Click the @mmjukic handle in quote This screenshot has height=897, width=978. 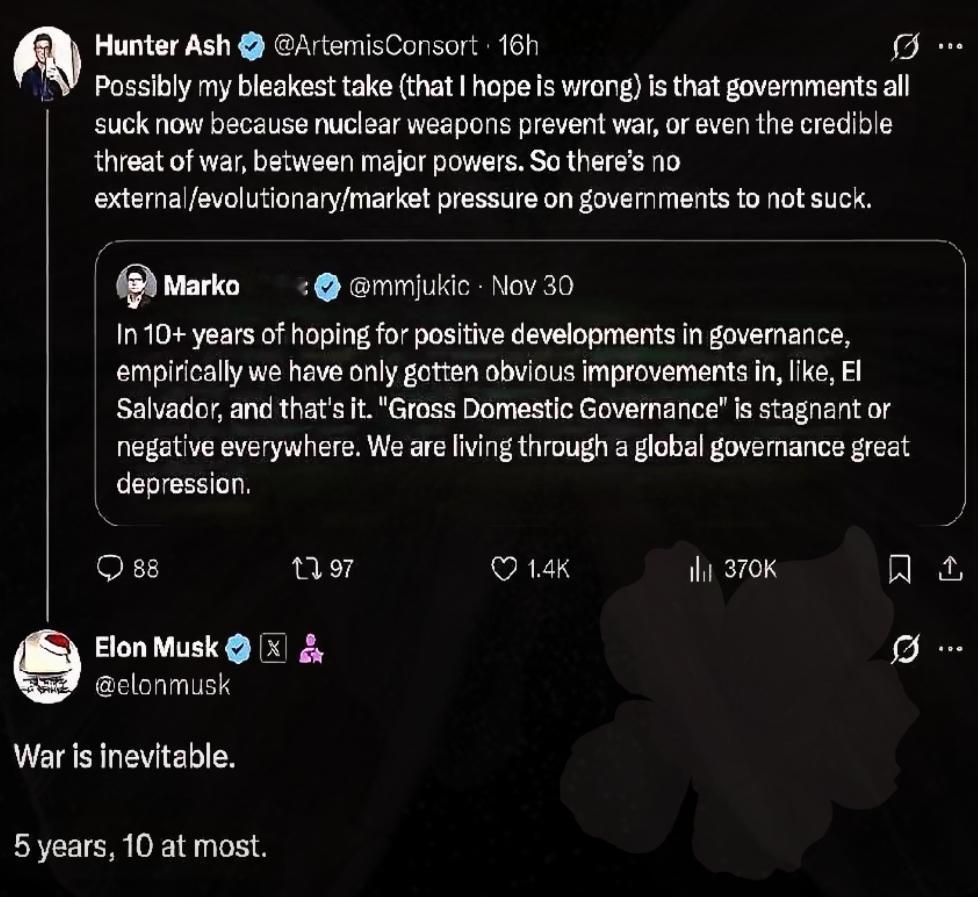click(408, 286)
